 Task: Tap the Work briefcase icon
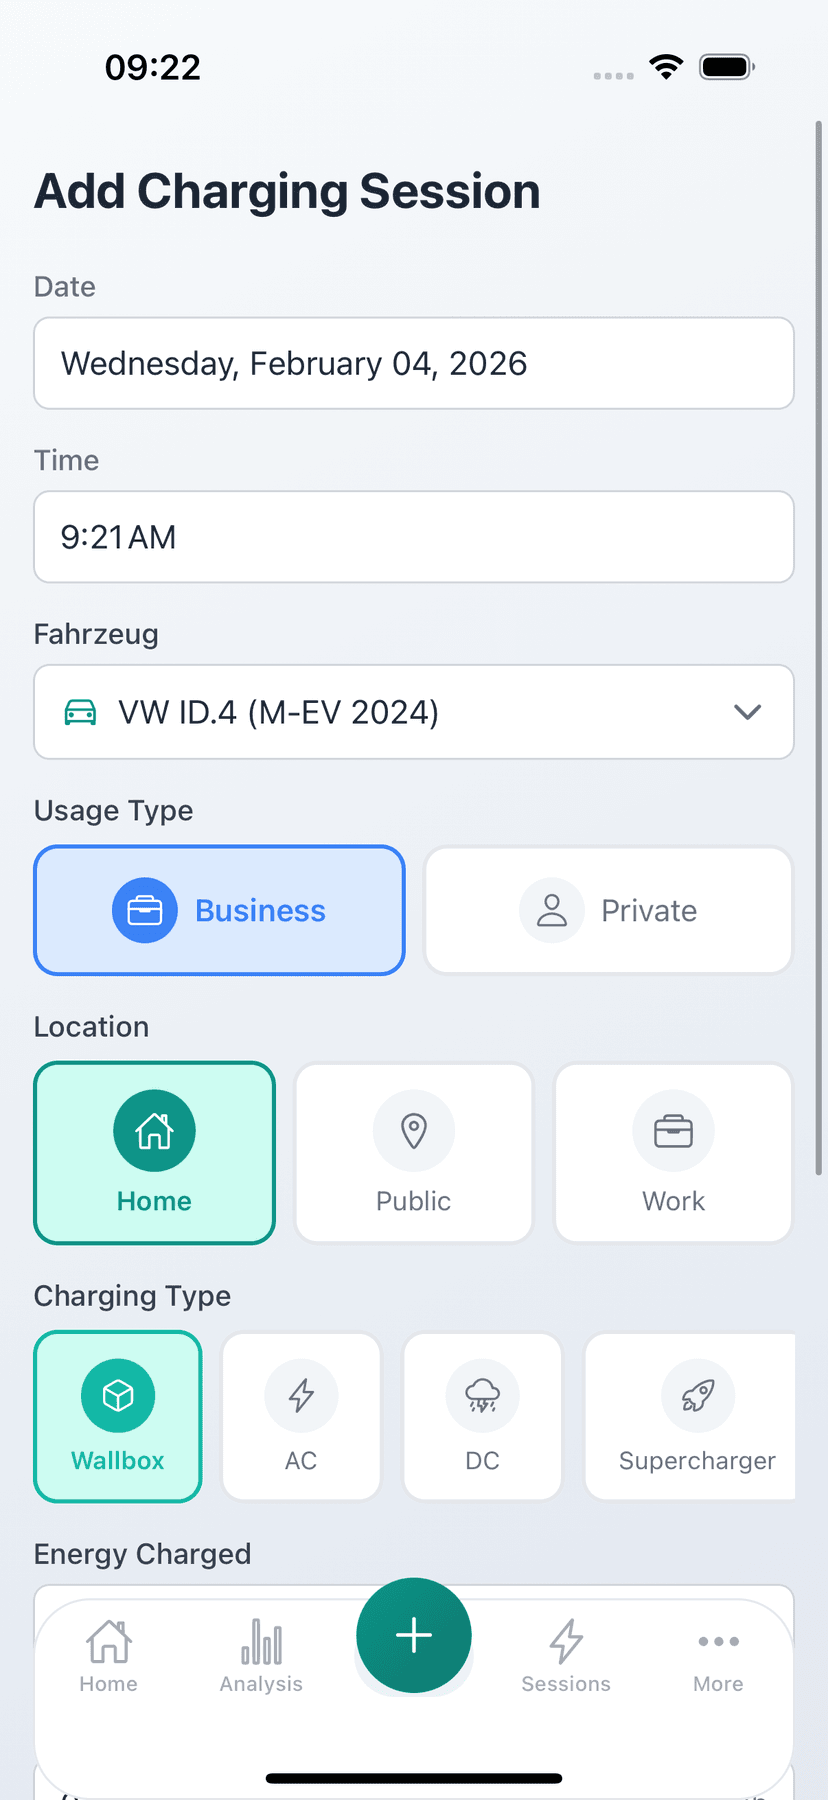tap(673, 1131)
